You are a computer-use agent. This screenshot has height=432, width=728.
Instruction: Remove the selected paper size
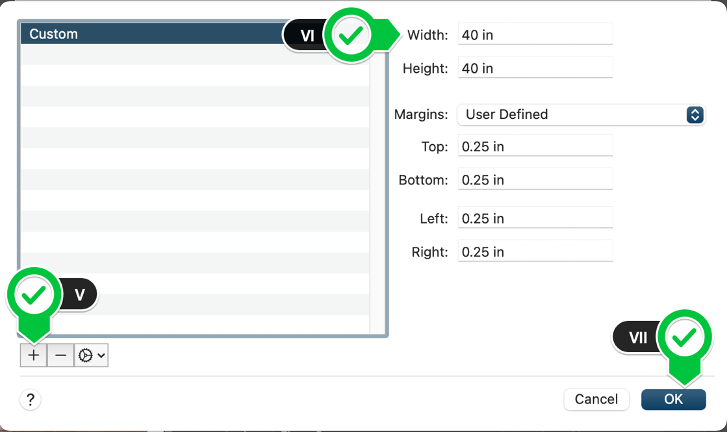point(60,355)
